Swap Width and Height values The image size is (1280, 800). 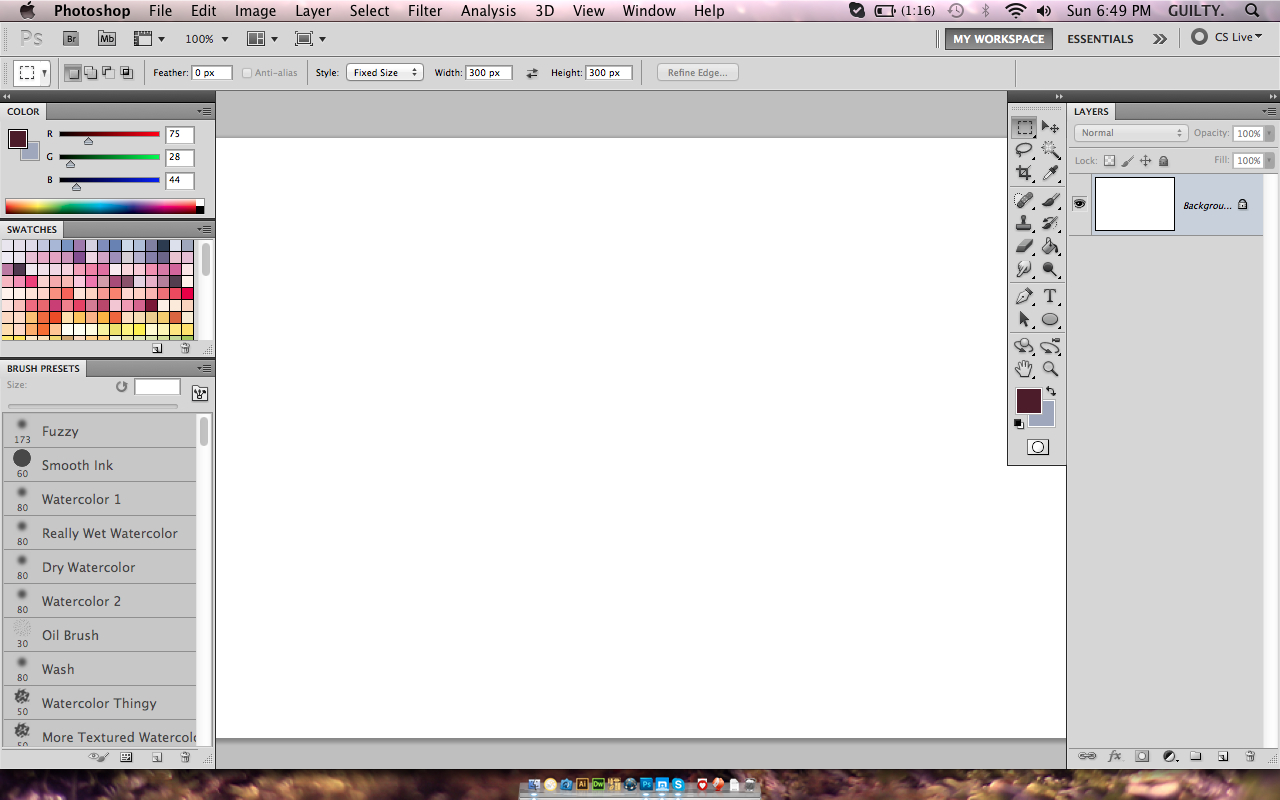532,73
